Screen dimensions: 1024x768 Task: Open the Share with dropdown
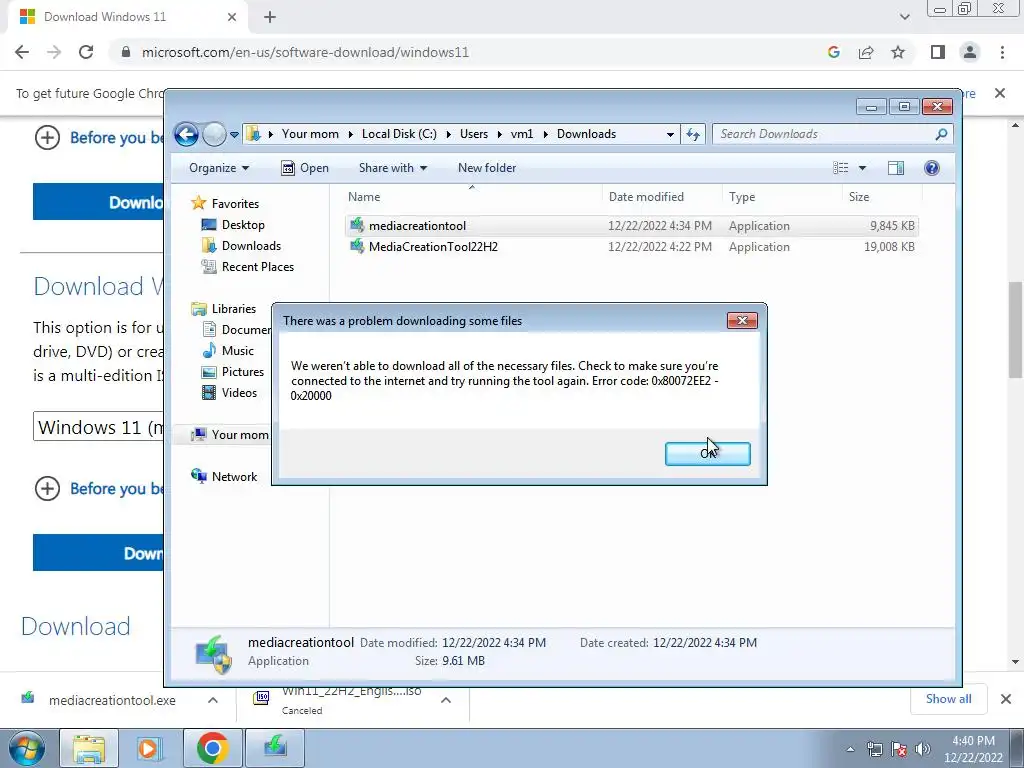[x=392, y=168]
